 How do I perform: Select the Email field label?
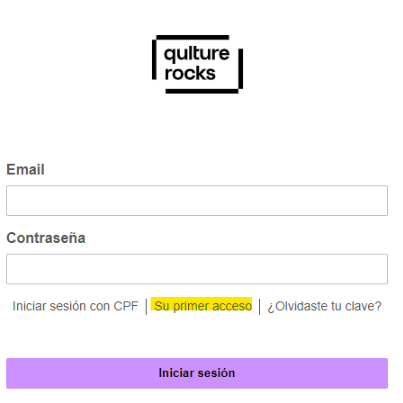pyautogui.click(x=25, y=169)
